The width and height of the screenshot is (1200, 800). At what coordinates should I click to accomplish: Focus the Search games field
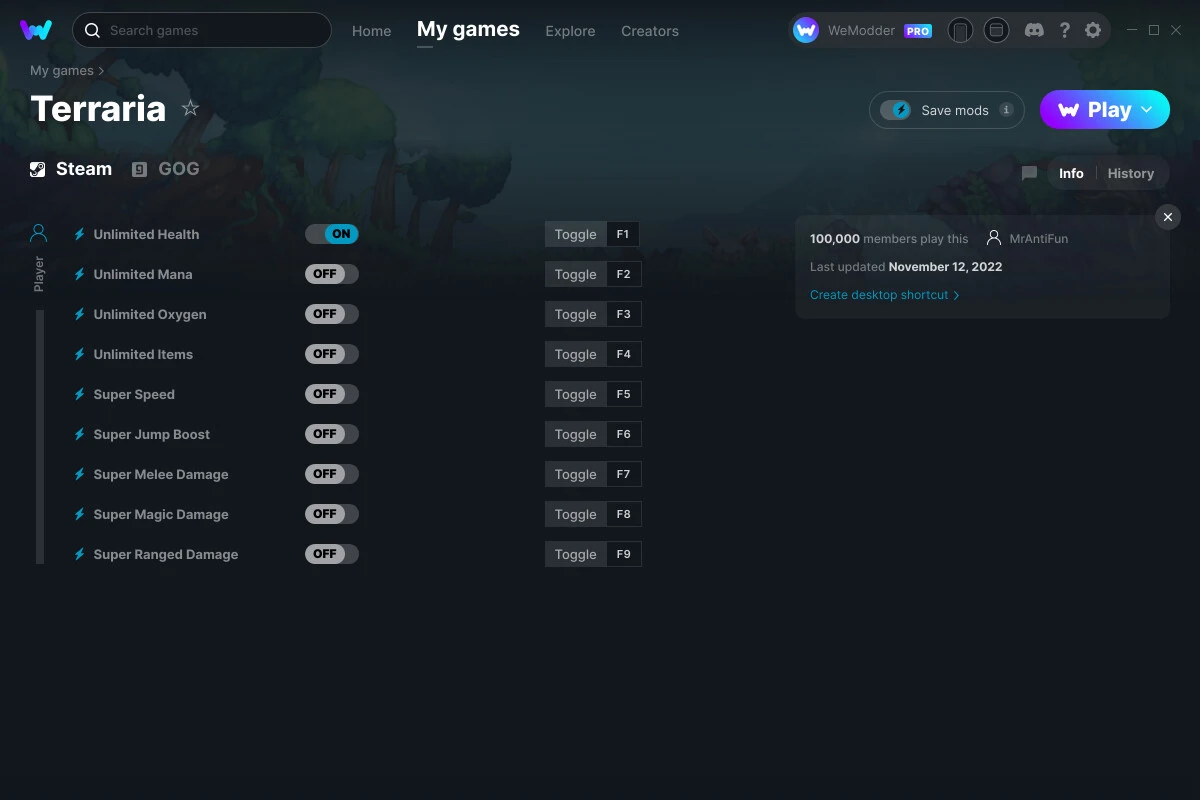(202, 30)
